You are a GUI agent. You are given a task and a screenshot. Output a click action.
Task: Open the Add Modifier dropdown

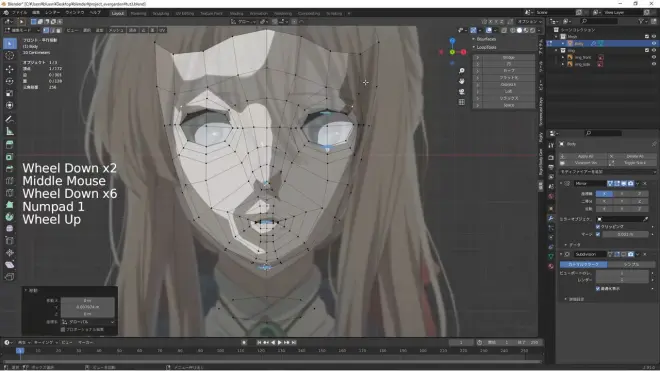point(607,172)
